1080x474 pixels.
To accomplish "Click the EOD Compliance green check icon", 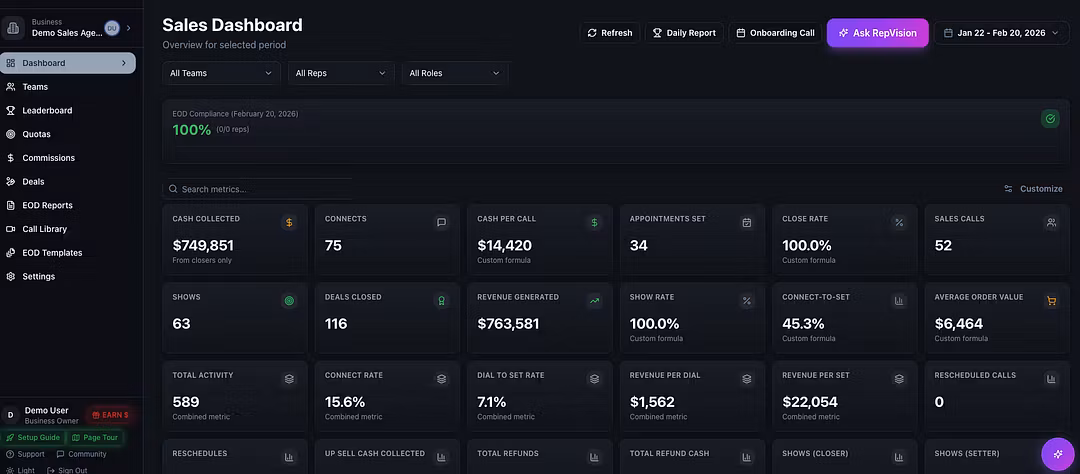I will [x=1050, y=119].
